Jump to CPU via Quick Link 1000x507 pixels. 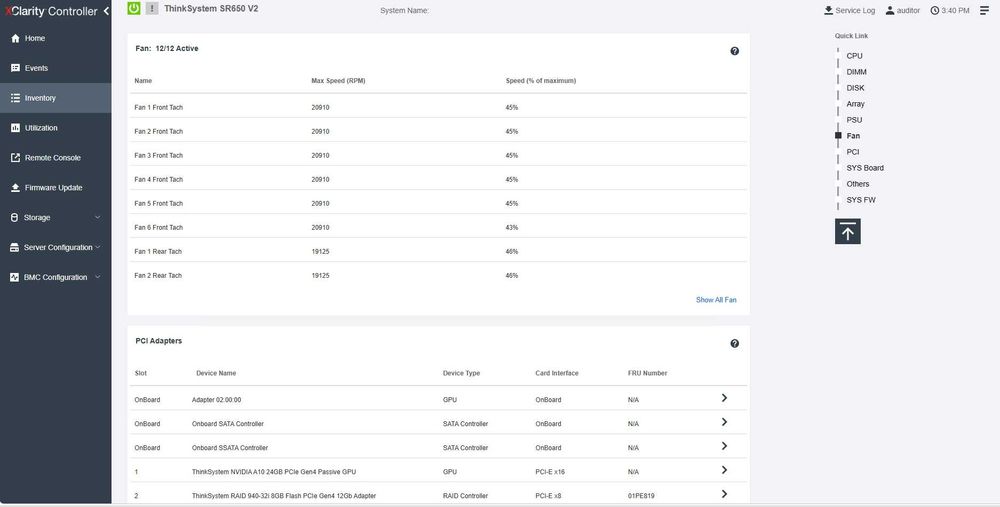854,56
